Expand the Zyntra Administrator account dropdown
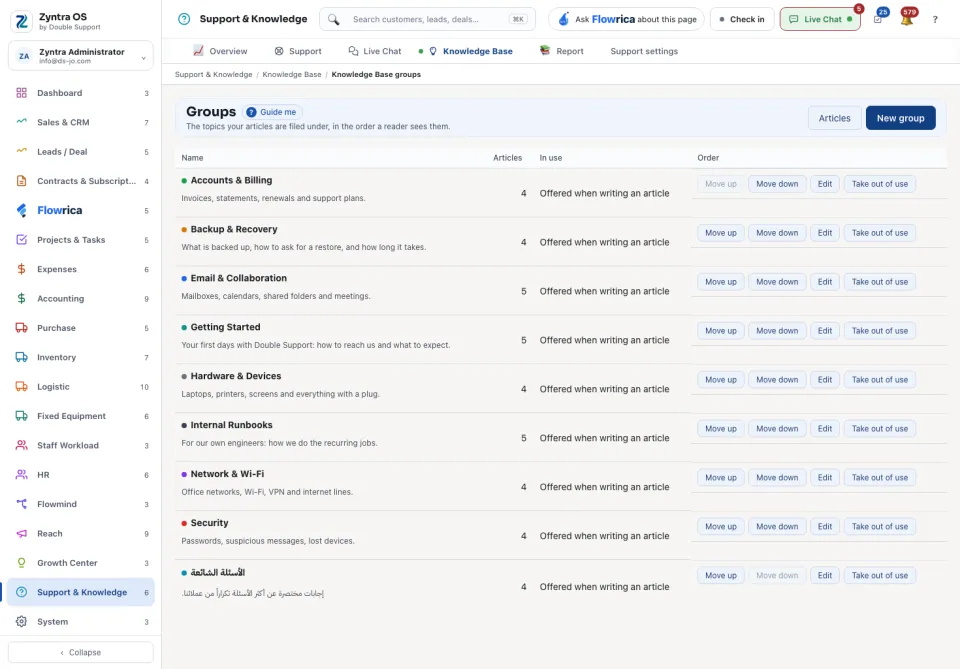960x669 pixels. coord(81,56)
